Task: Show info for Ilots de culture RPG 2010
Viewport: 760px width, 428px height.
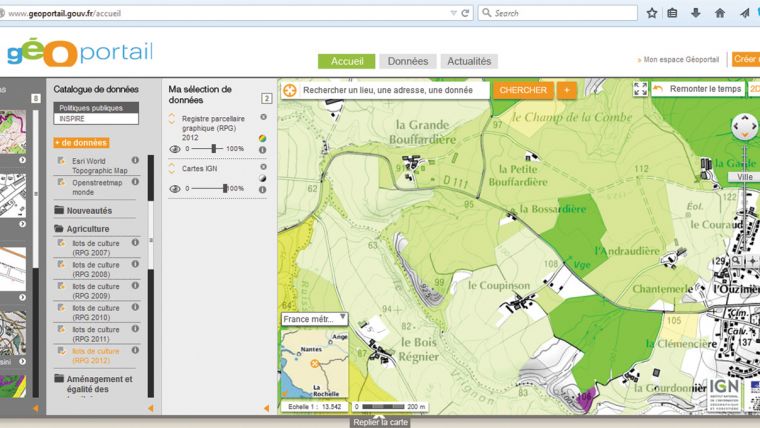Action: pos(135,307)
